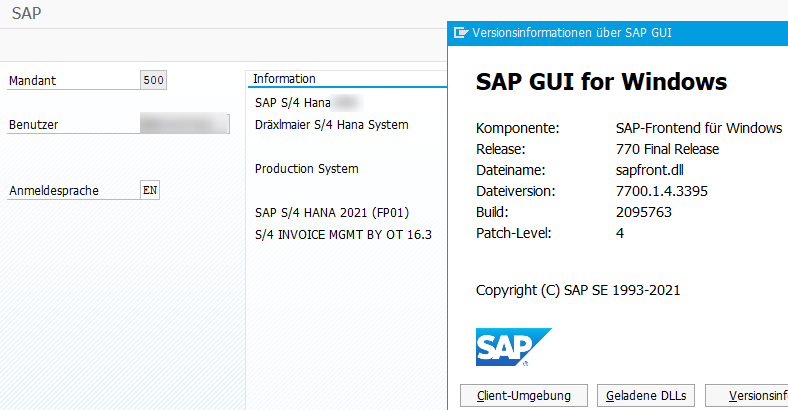Click the SAP GUI icon in dialog title bar
Screen dimensions: 788x410
click(461, 32)
